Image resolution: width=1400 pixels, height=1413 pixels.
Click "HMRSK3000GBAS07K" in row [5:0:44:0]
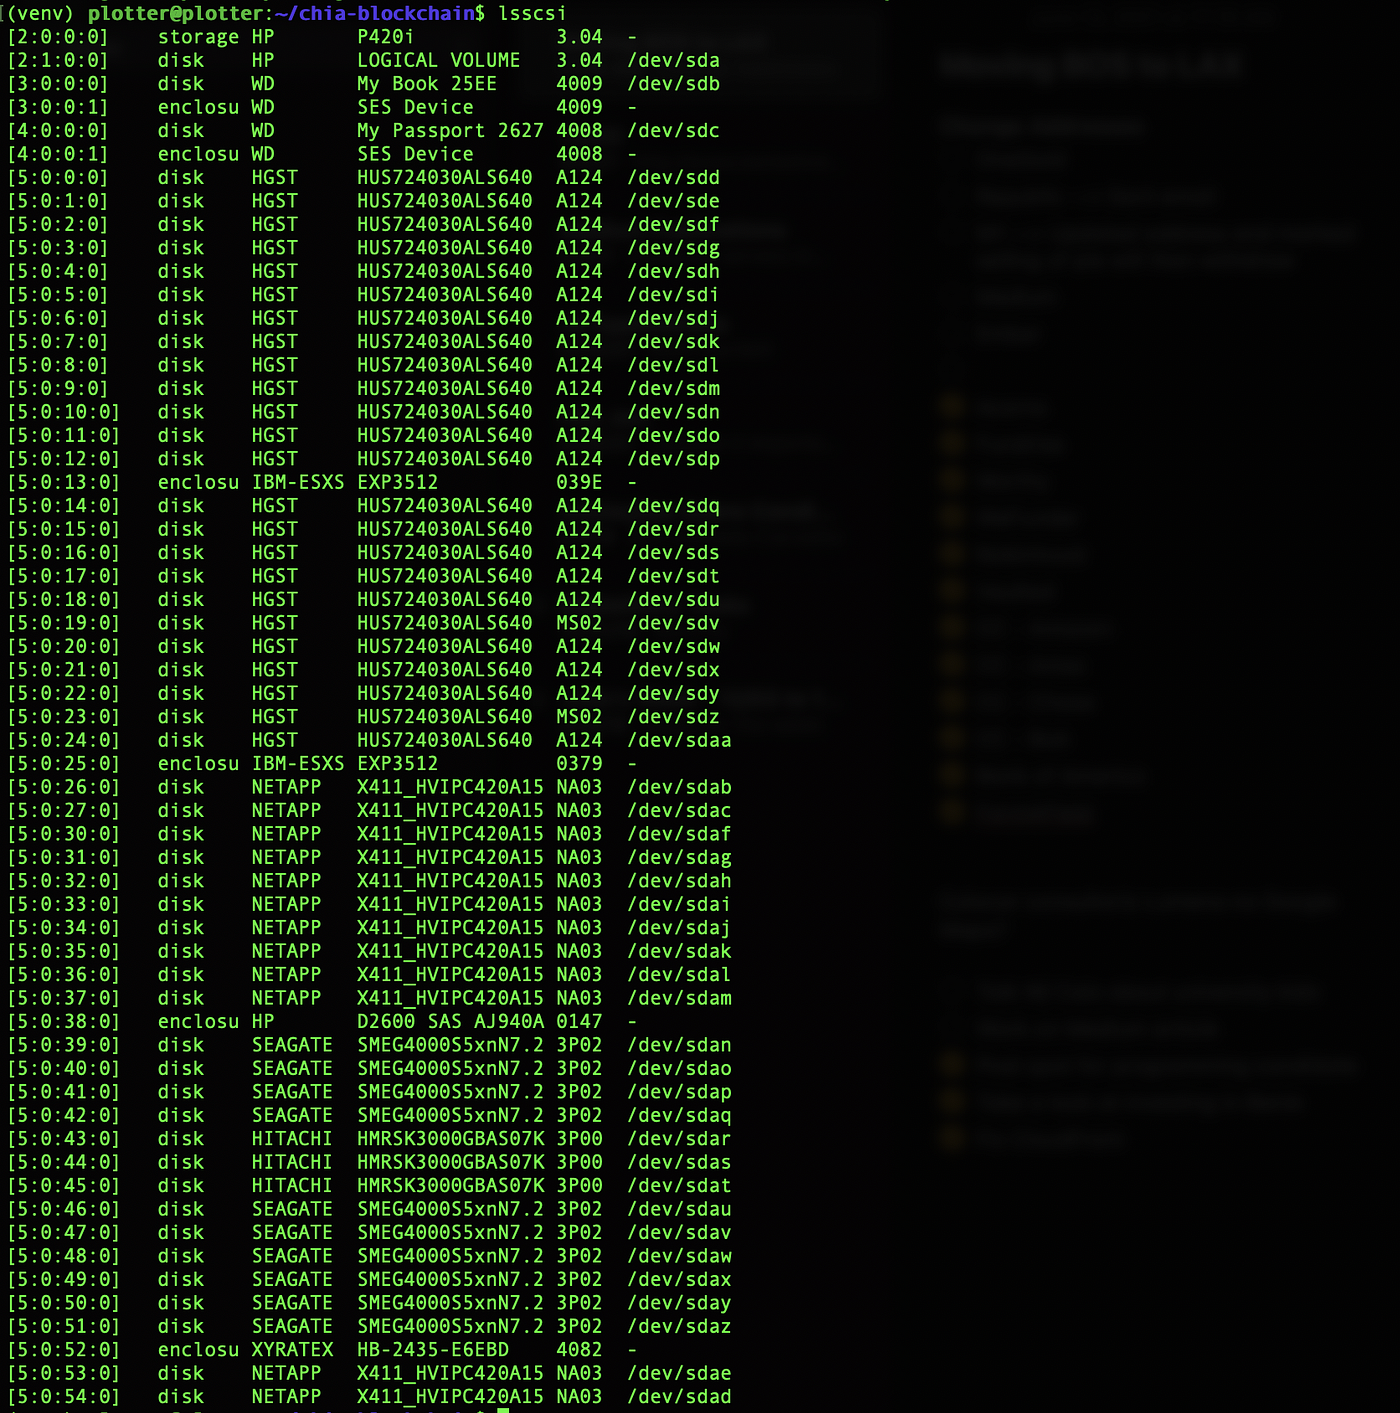pos(450,1162)
